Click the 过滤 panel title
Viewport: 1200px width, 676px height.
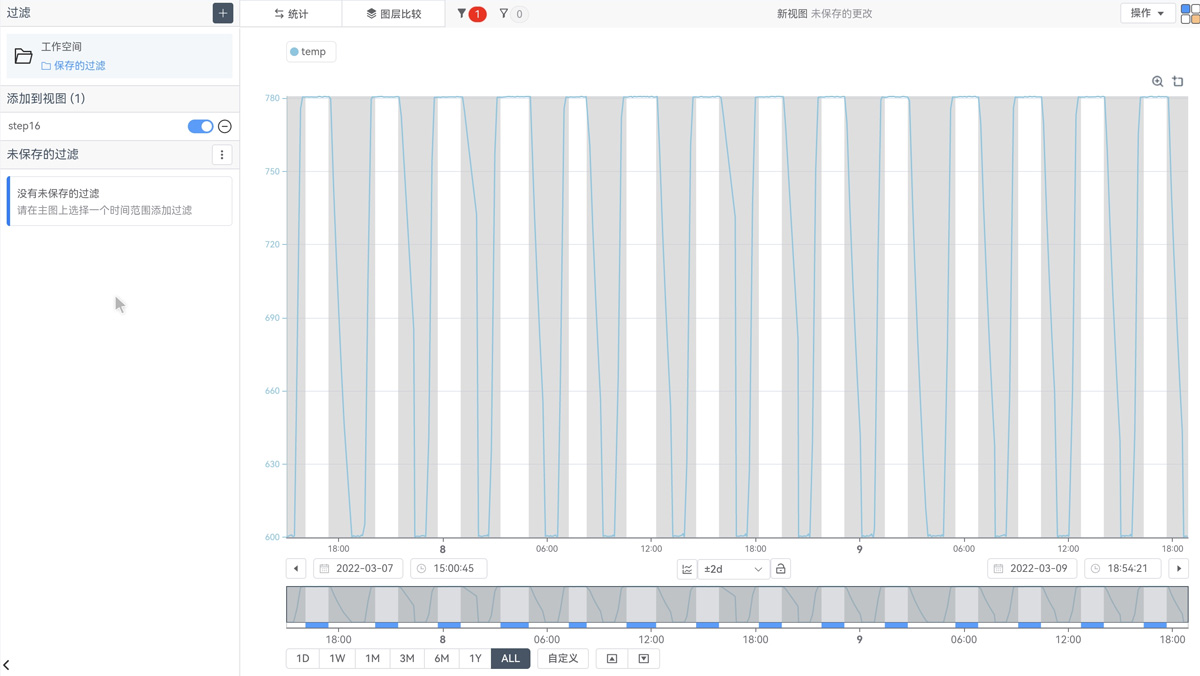18,13
